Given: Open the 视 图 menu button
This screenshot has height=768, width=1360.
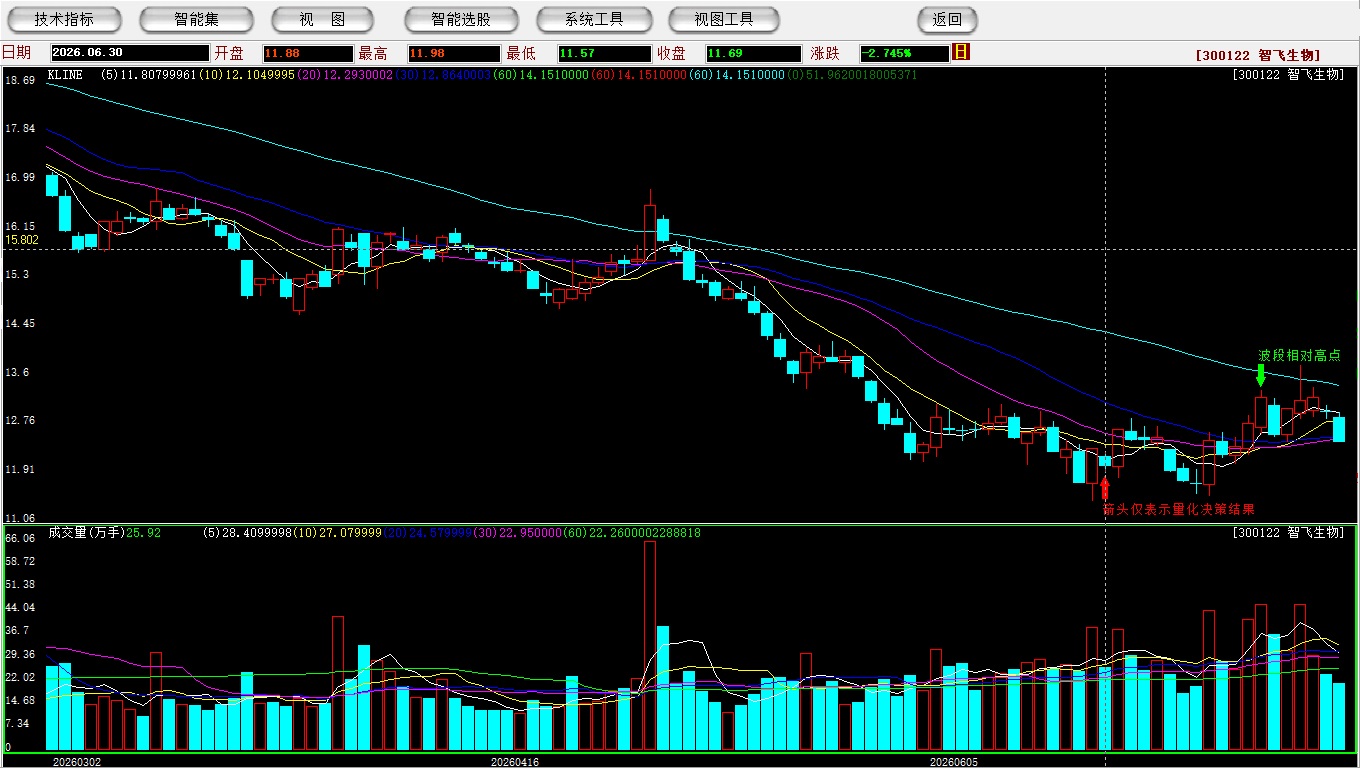Looking at the screenshot, I should point(323,19).
